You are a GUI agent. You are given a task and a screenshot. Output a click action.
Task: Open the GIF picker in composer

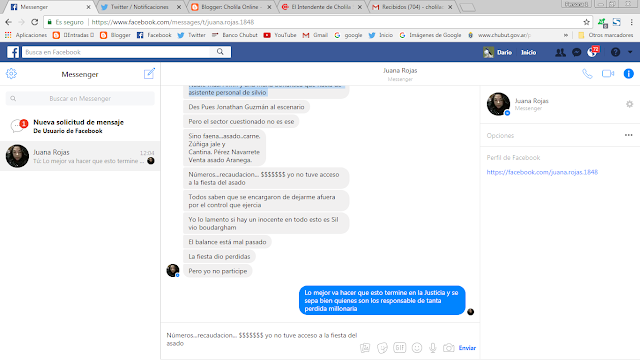399,348
